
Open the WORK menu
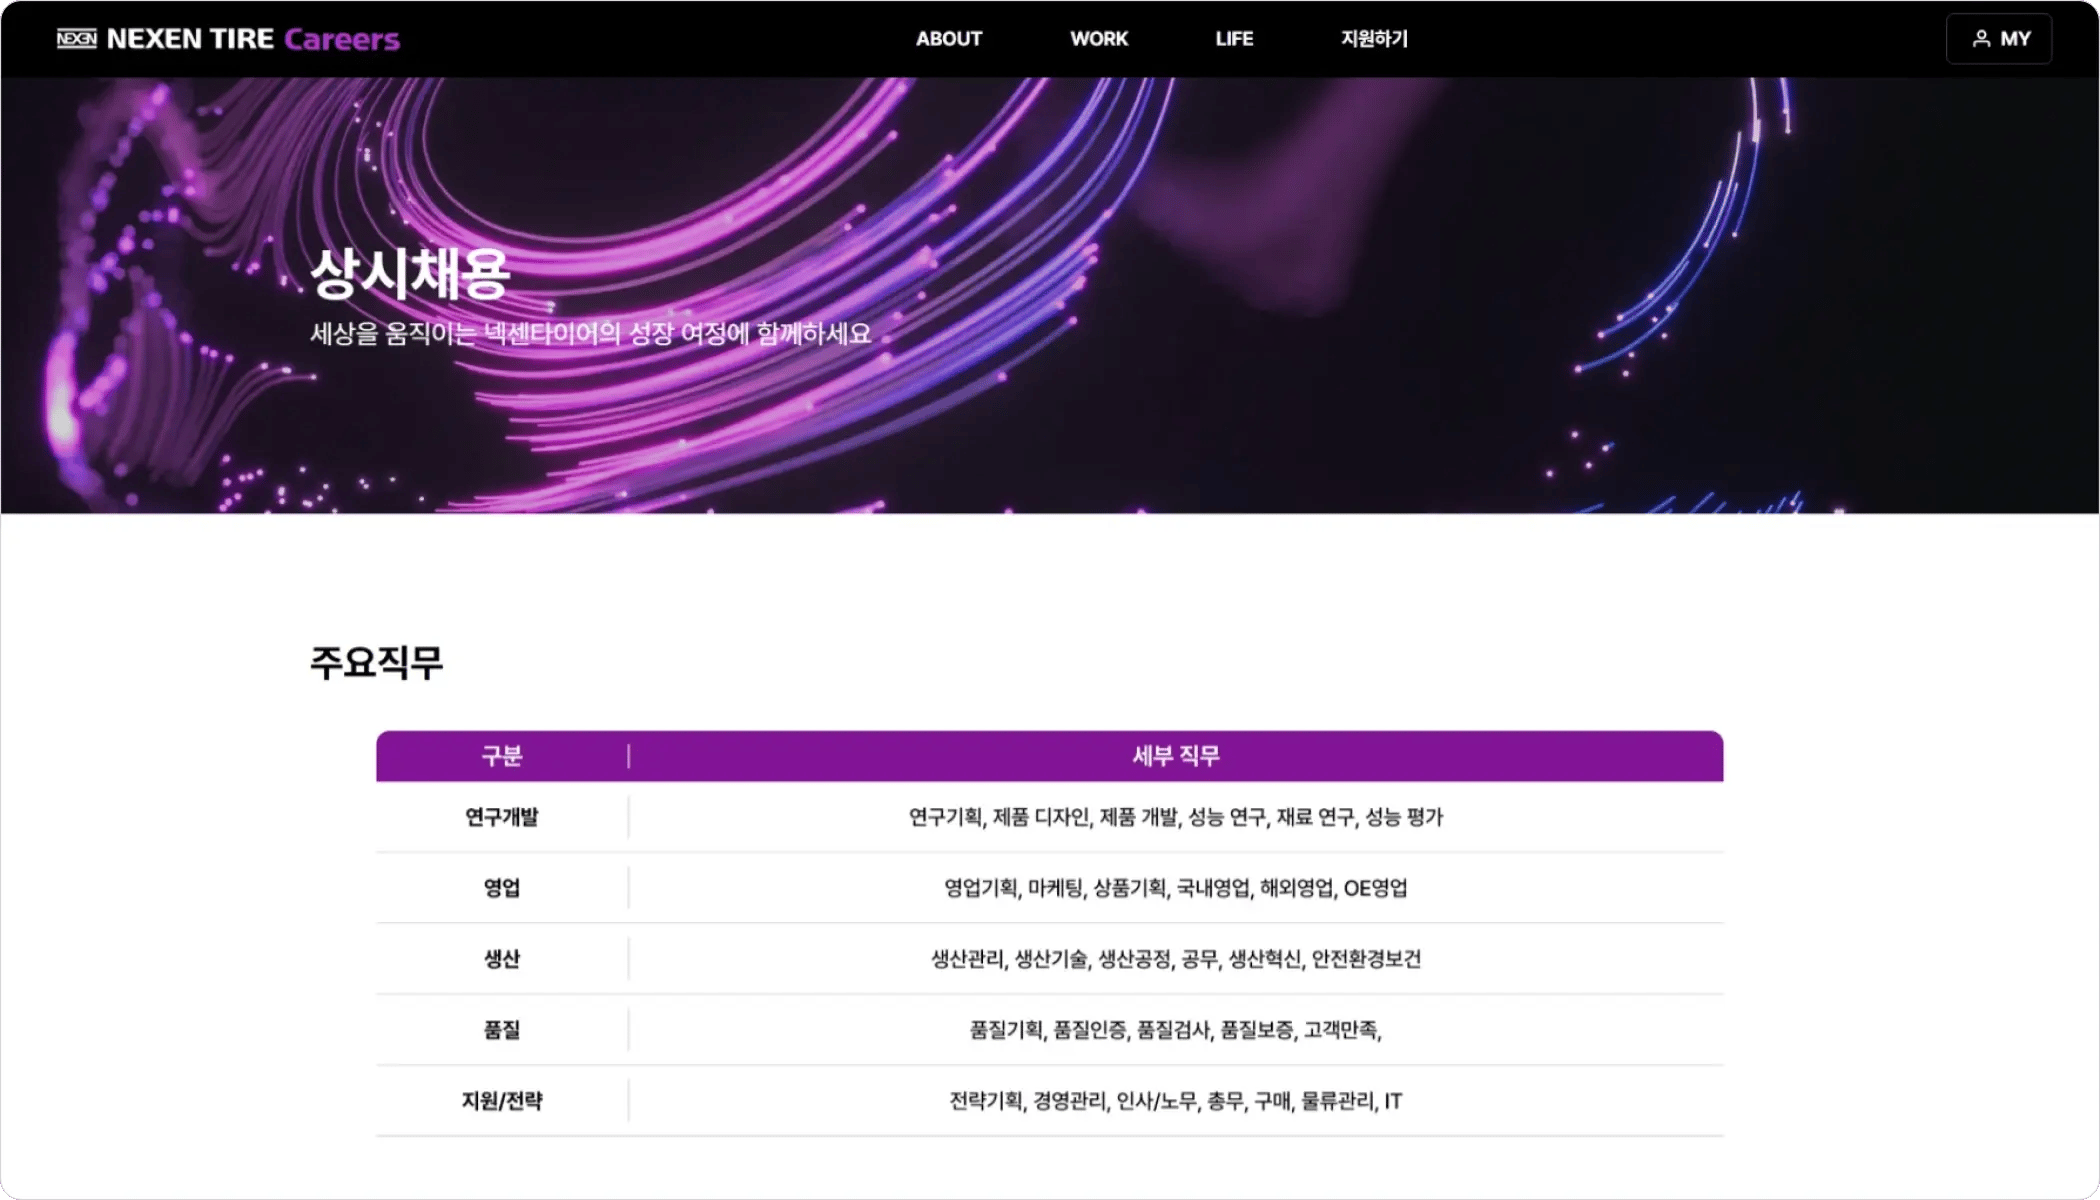(x=1098, y=39)
